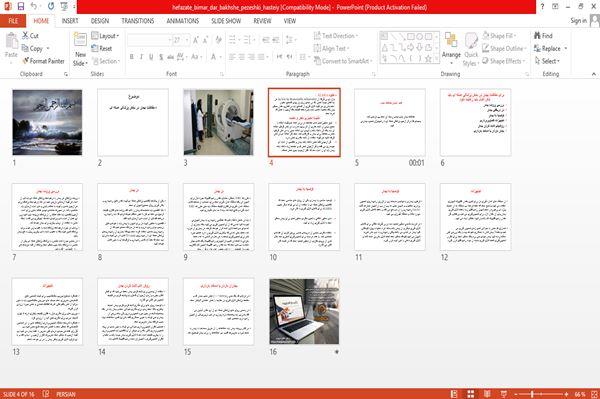This screenshot has height=399, width=600.
Task: Open the Text Direction dropdown
Action: tap(336, 36)
